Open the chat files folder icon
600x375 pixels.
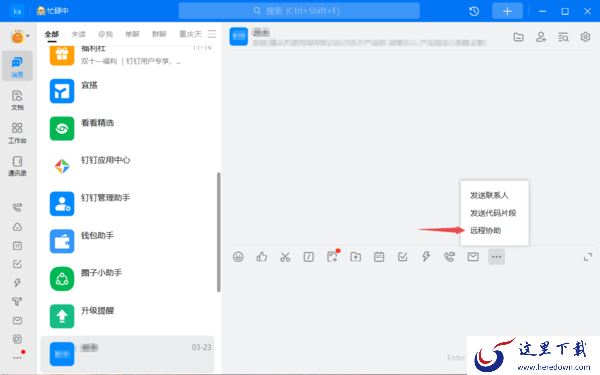[x=518, y=37]
